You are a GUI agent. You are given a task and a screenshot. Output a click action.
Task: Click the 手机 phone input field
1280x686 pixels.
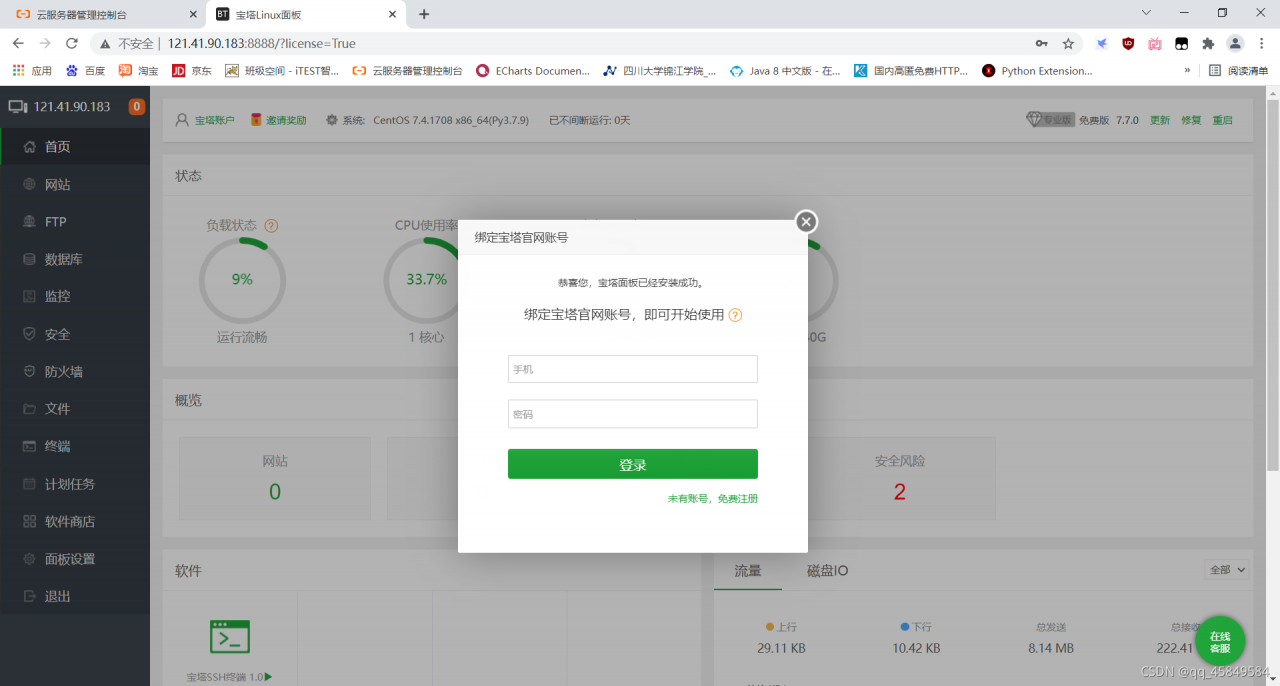click(x=633, y=369)
